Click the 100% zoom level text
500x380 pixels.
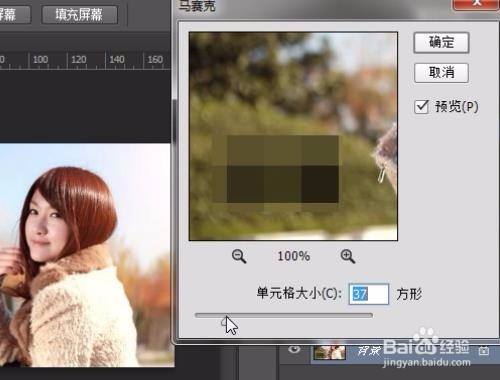coord(294,256)
